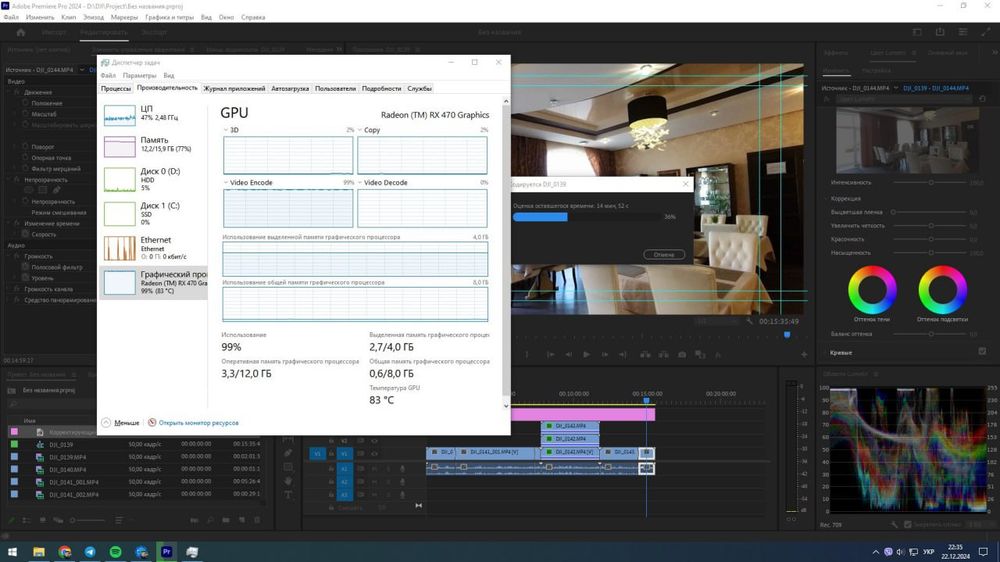The width and height of the screenshot is (1000, 562).
Task: Cancel the encoding with Отмена button
Action: point(663,255)
